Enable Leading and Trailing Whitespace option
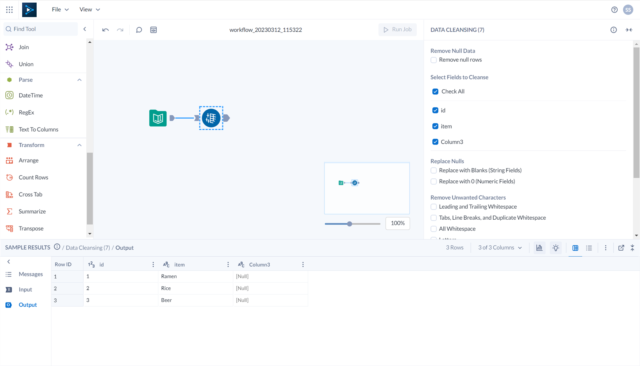The width and height of the screenshot is (640, 366). click(433, 207)
